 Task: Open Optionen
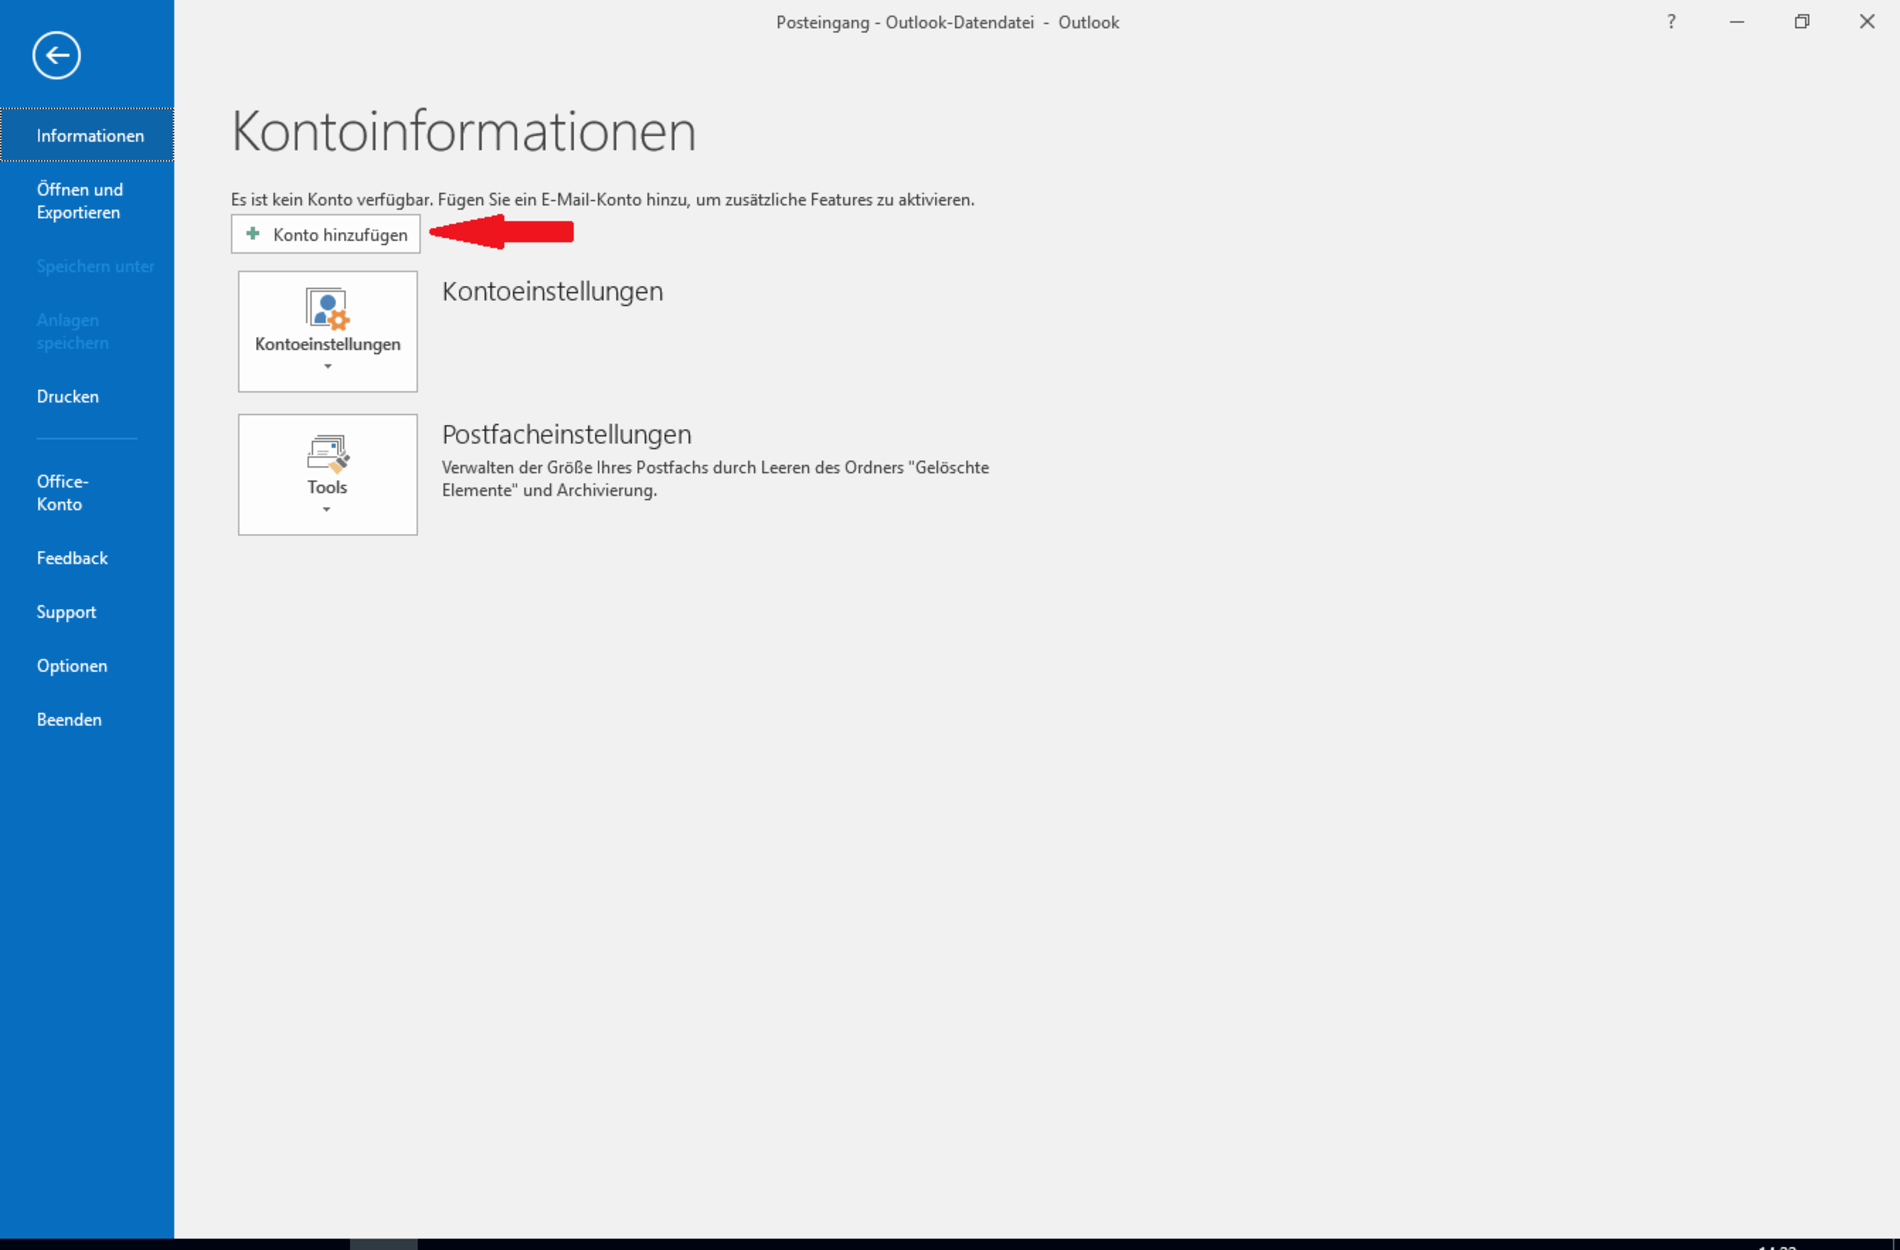[72, 665]
